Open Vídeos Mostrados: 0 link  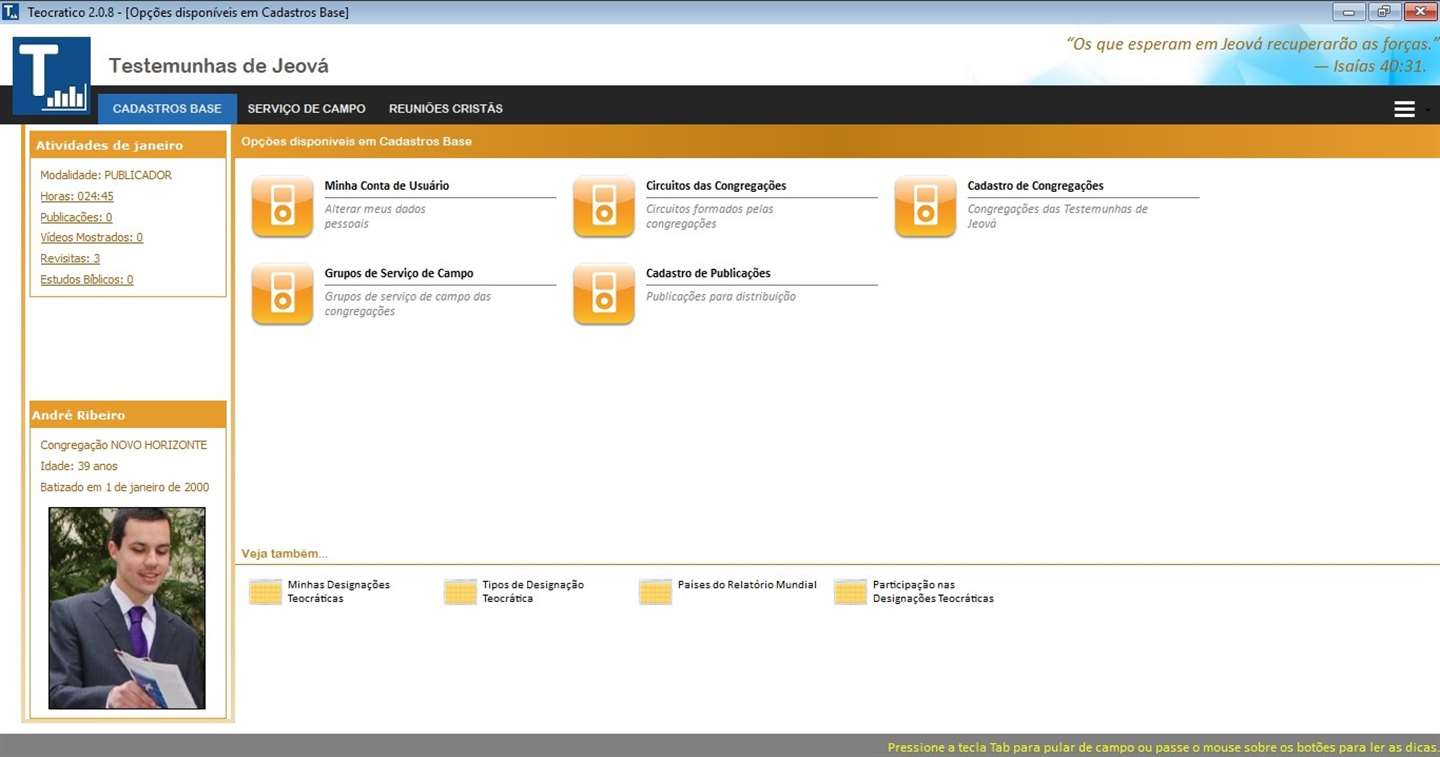coord(91,238)
